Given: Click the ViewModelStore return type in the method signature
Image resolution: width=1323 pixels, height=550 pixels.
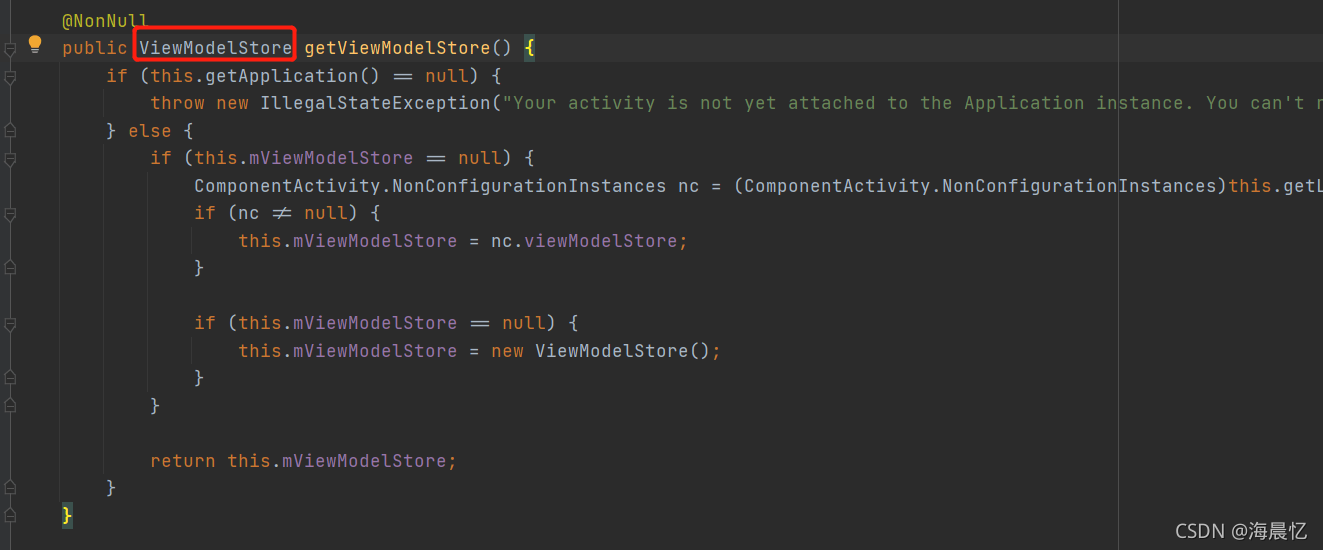Looking at the screenshot, I should [x=216, y=48].
